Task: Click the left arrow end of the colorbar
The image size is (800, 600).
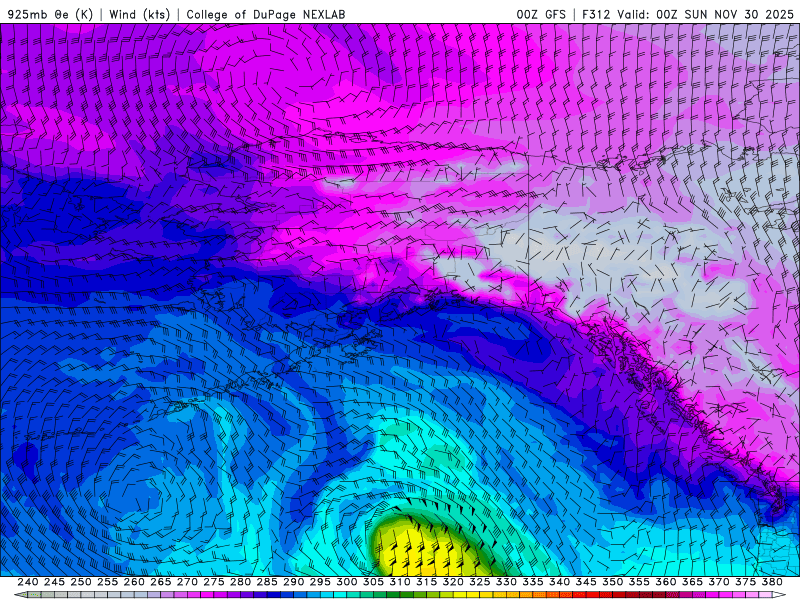Action: 21,595
